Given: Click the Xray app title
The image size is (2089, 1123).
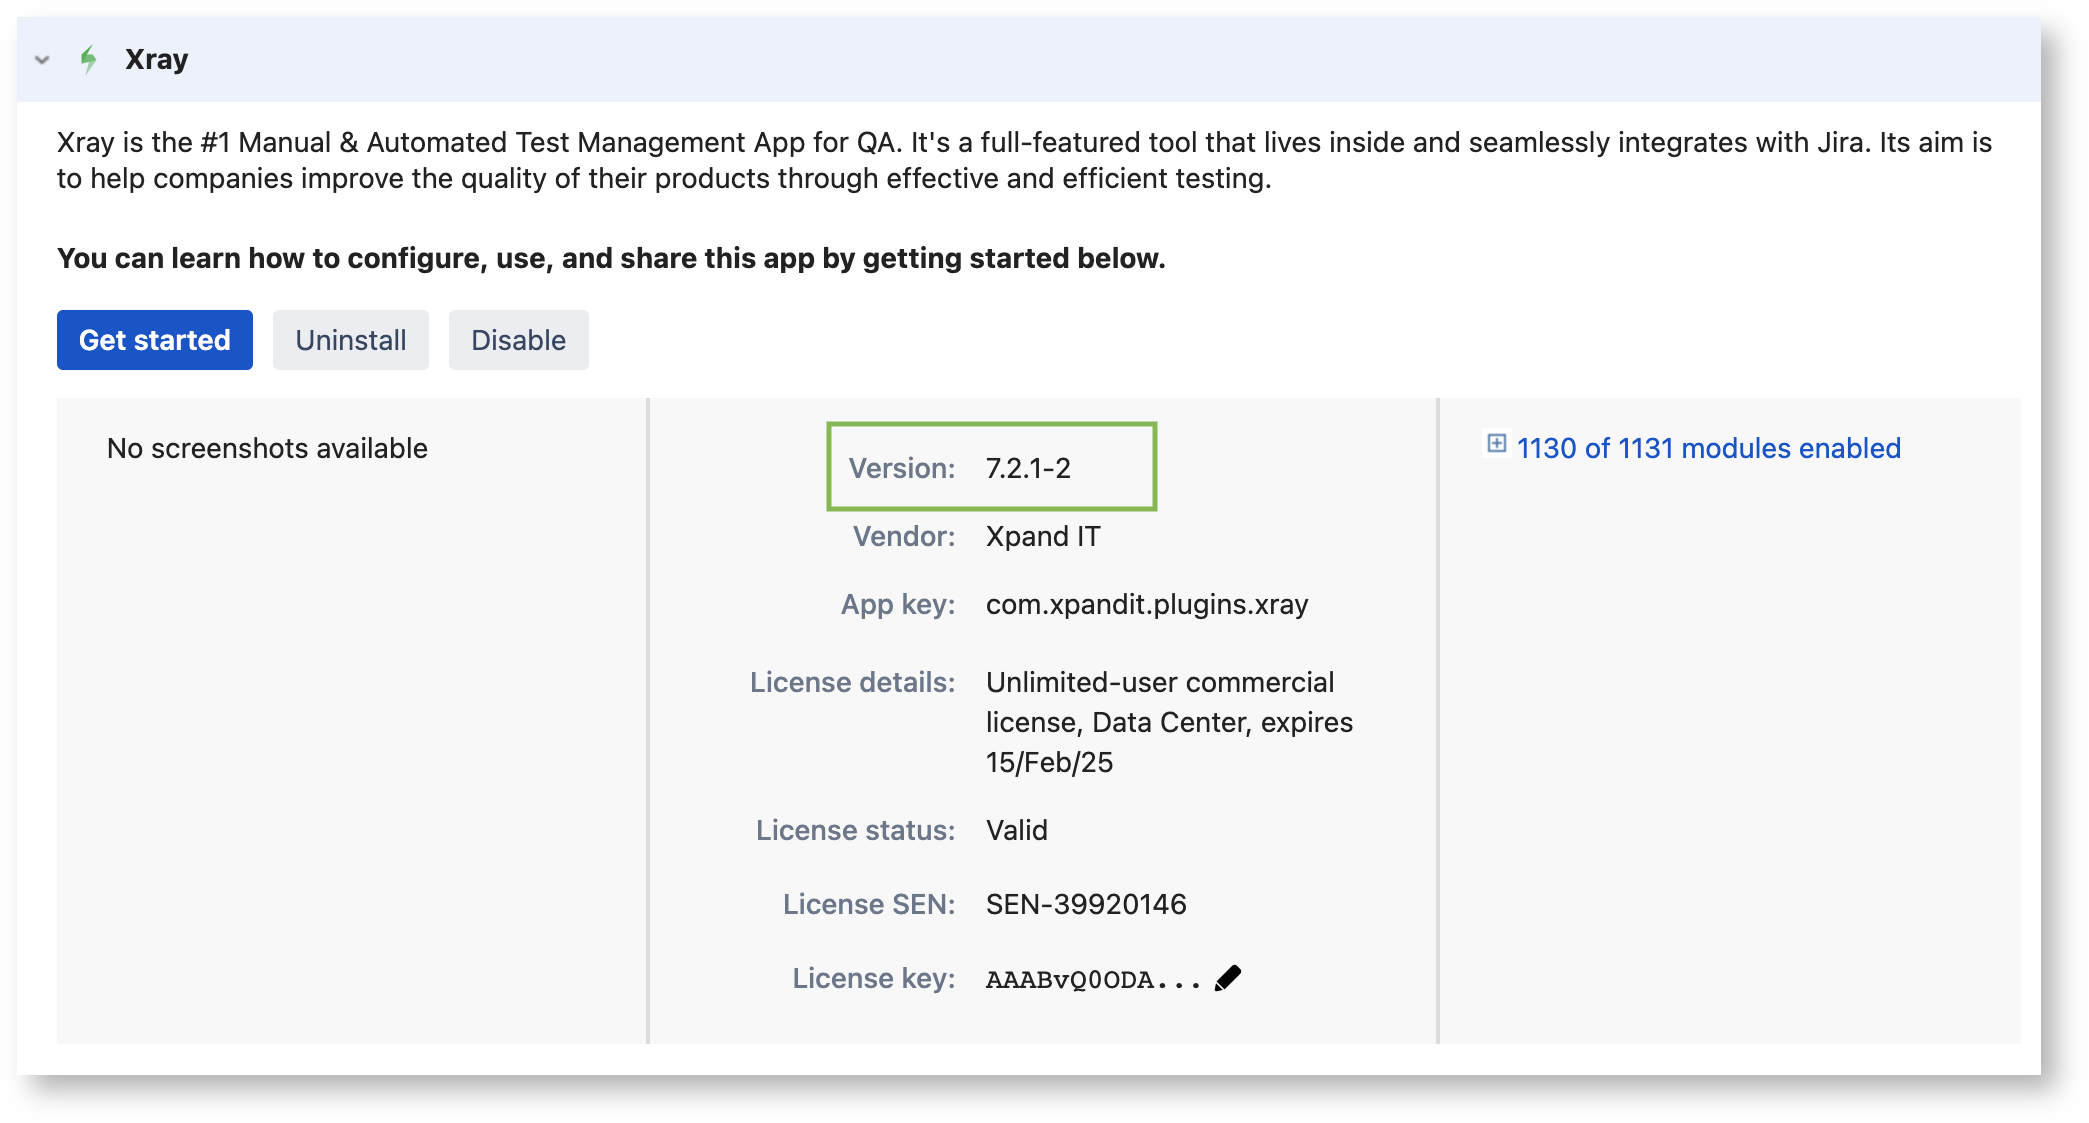Looking at the screenshot, I should point(157,60).
